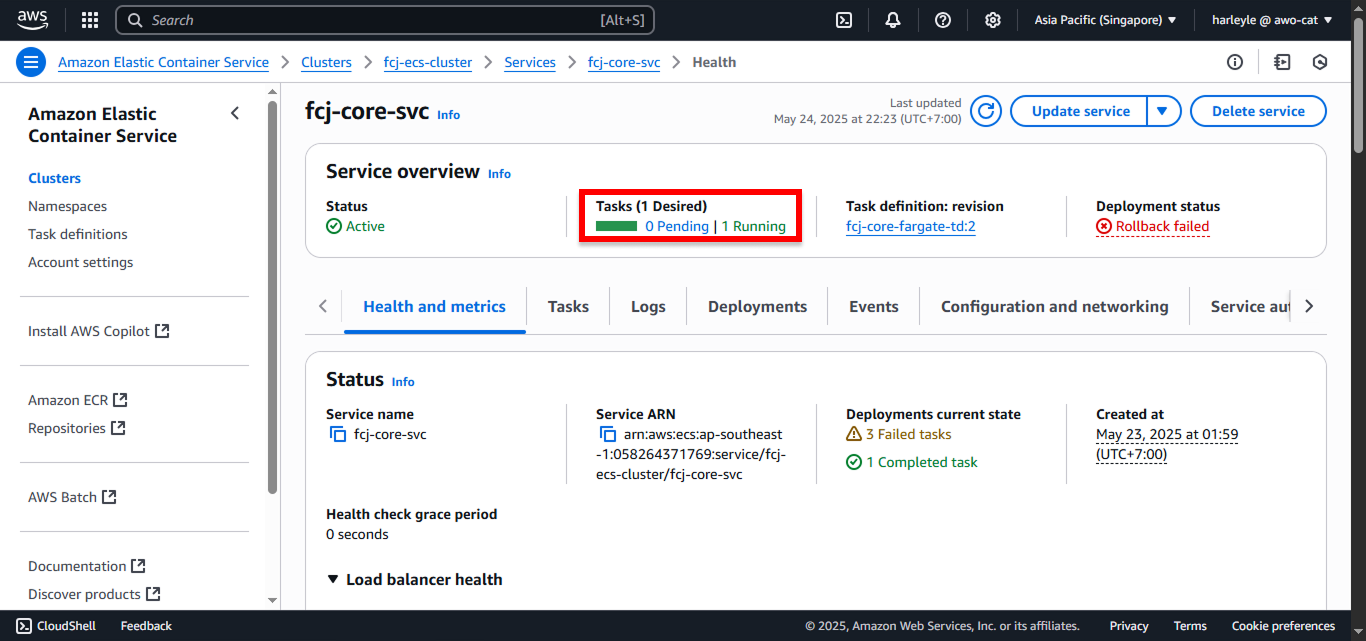Open Cookie preferences in footer

pyautogui.click(x=1283, y=626)
